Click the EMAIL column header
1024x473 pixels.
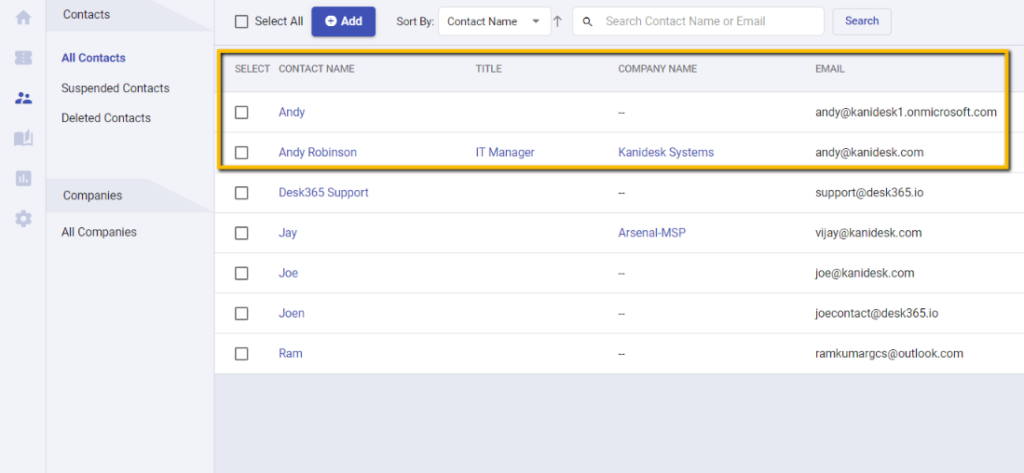point(830,69)
